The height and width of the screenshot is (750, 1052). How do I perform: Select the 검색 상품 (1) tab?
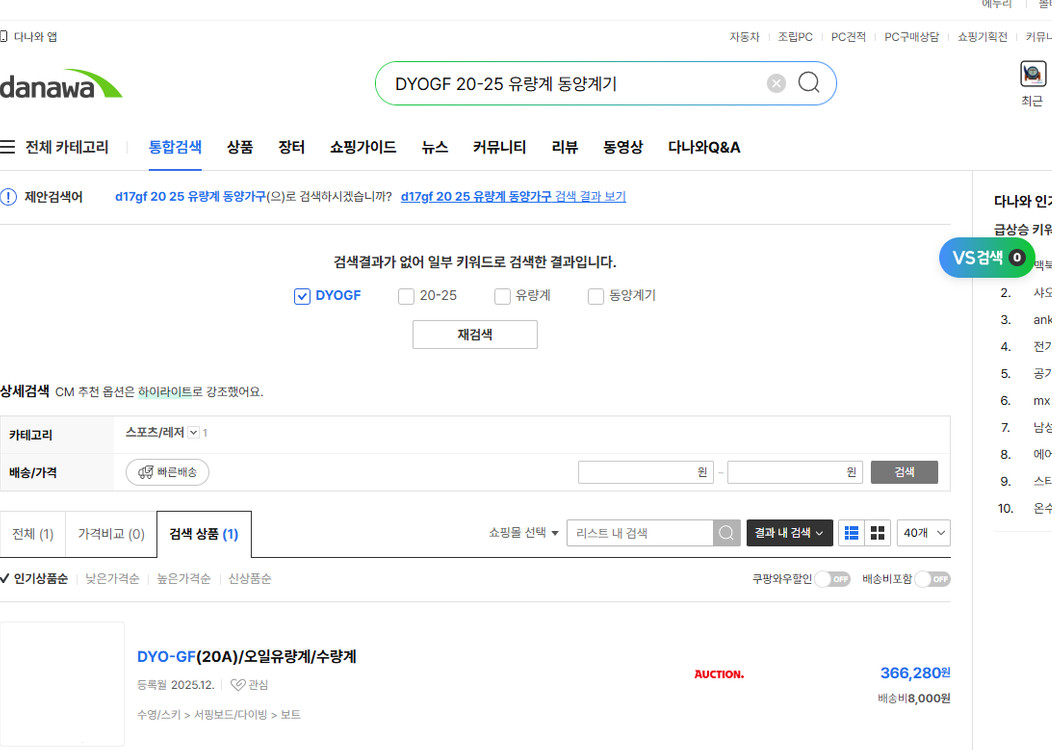click(204, 534)
